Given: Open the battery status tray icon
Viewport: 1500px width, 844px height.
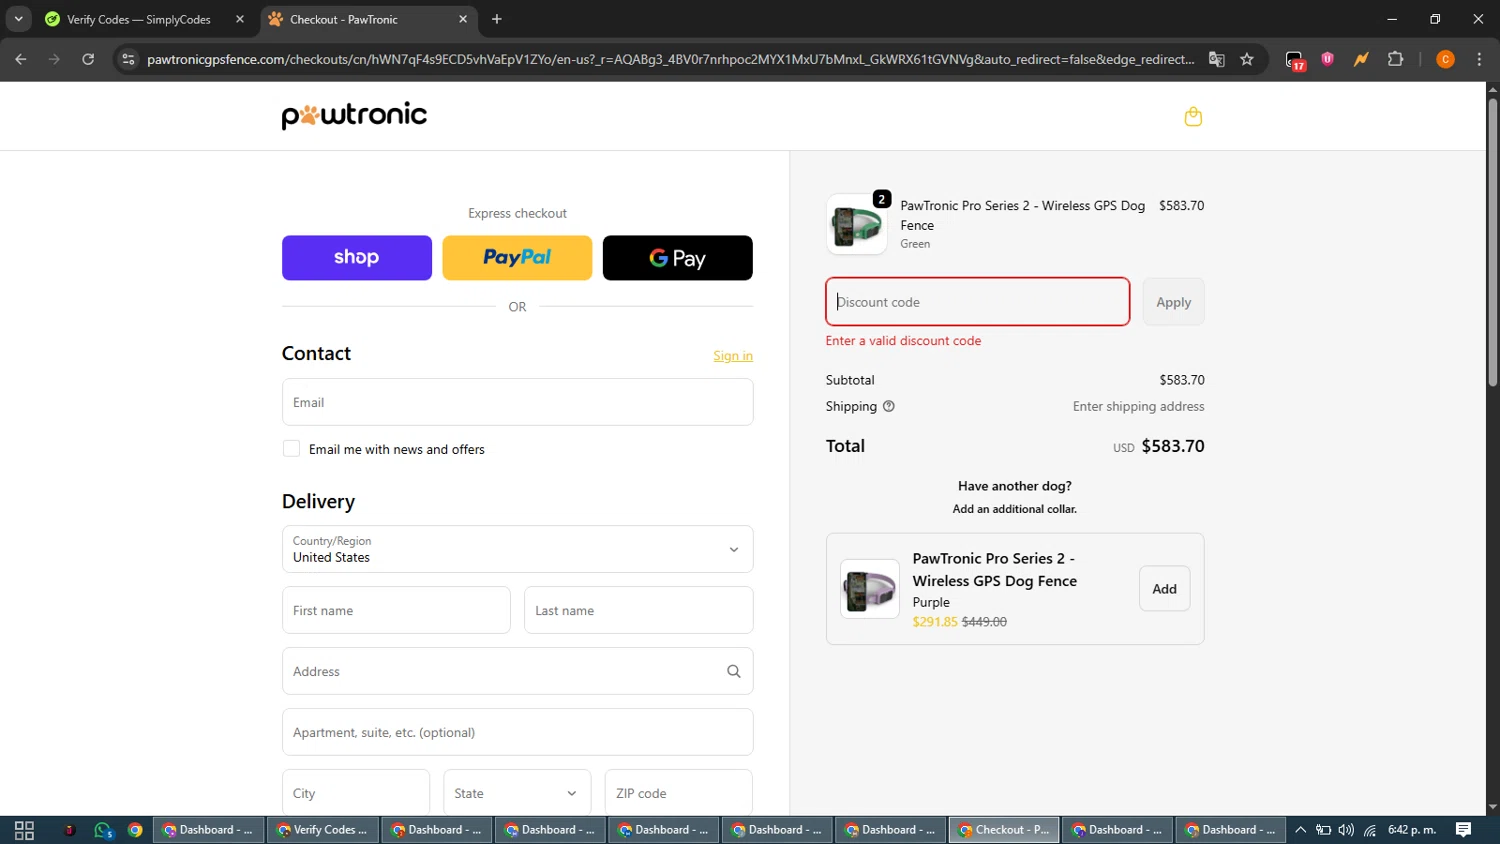Looking at the screenshot, I should coord(1323,830).
